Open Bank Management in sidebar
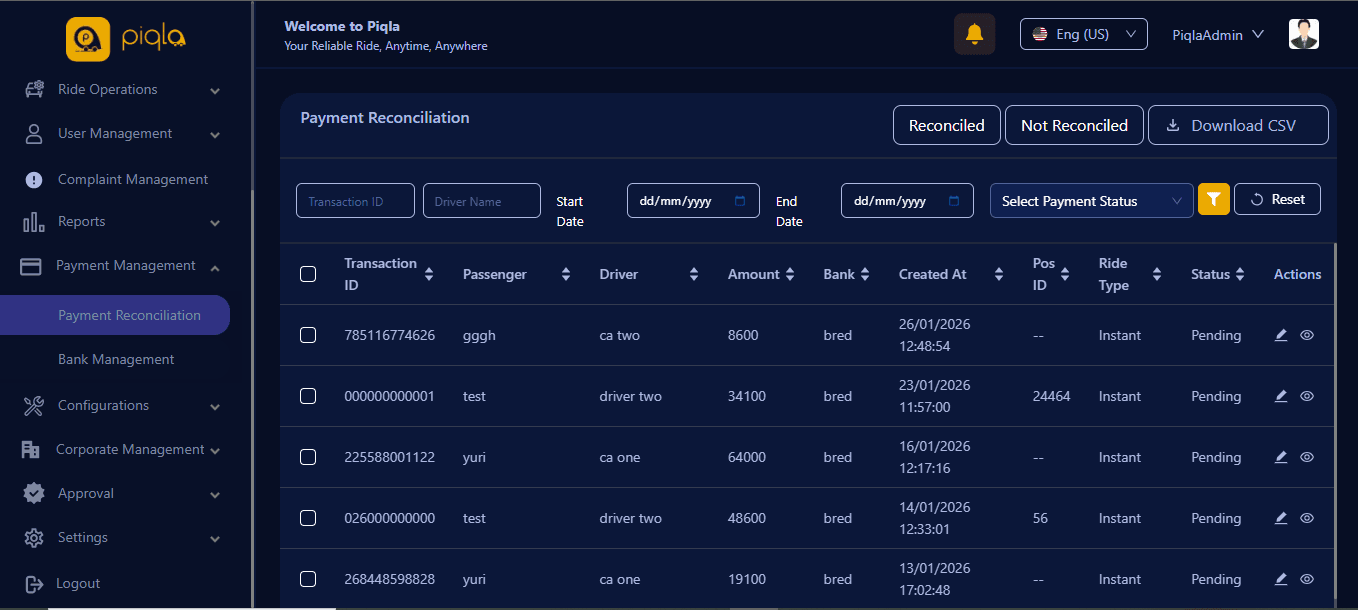The height and width of the screenshot is (610, 1358). [x=116, y=359]
